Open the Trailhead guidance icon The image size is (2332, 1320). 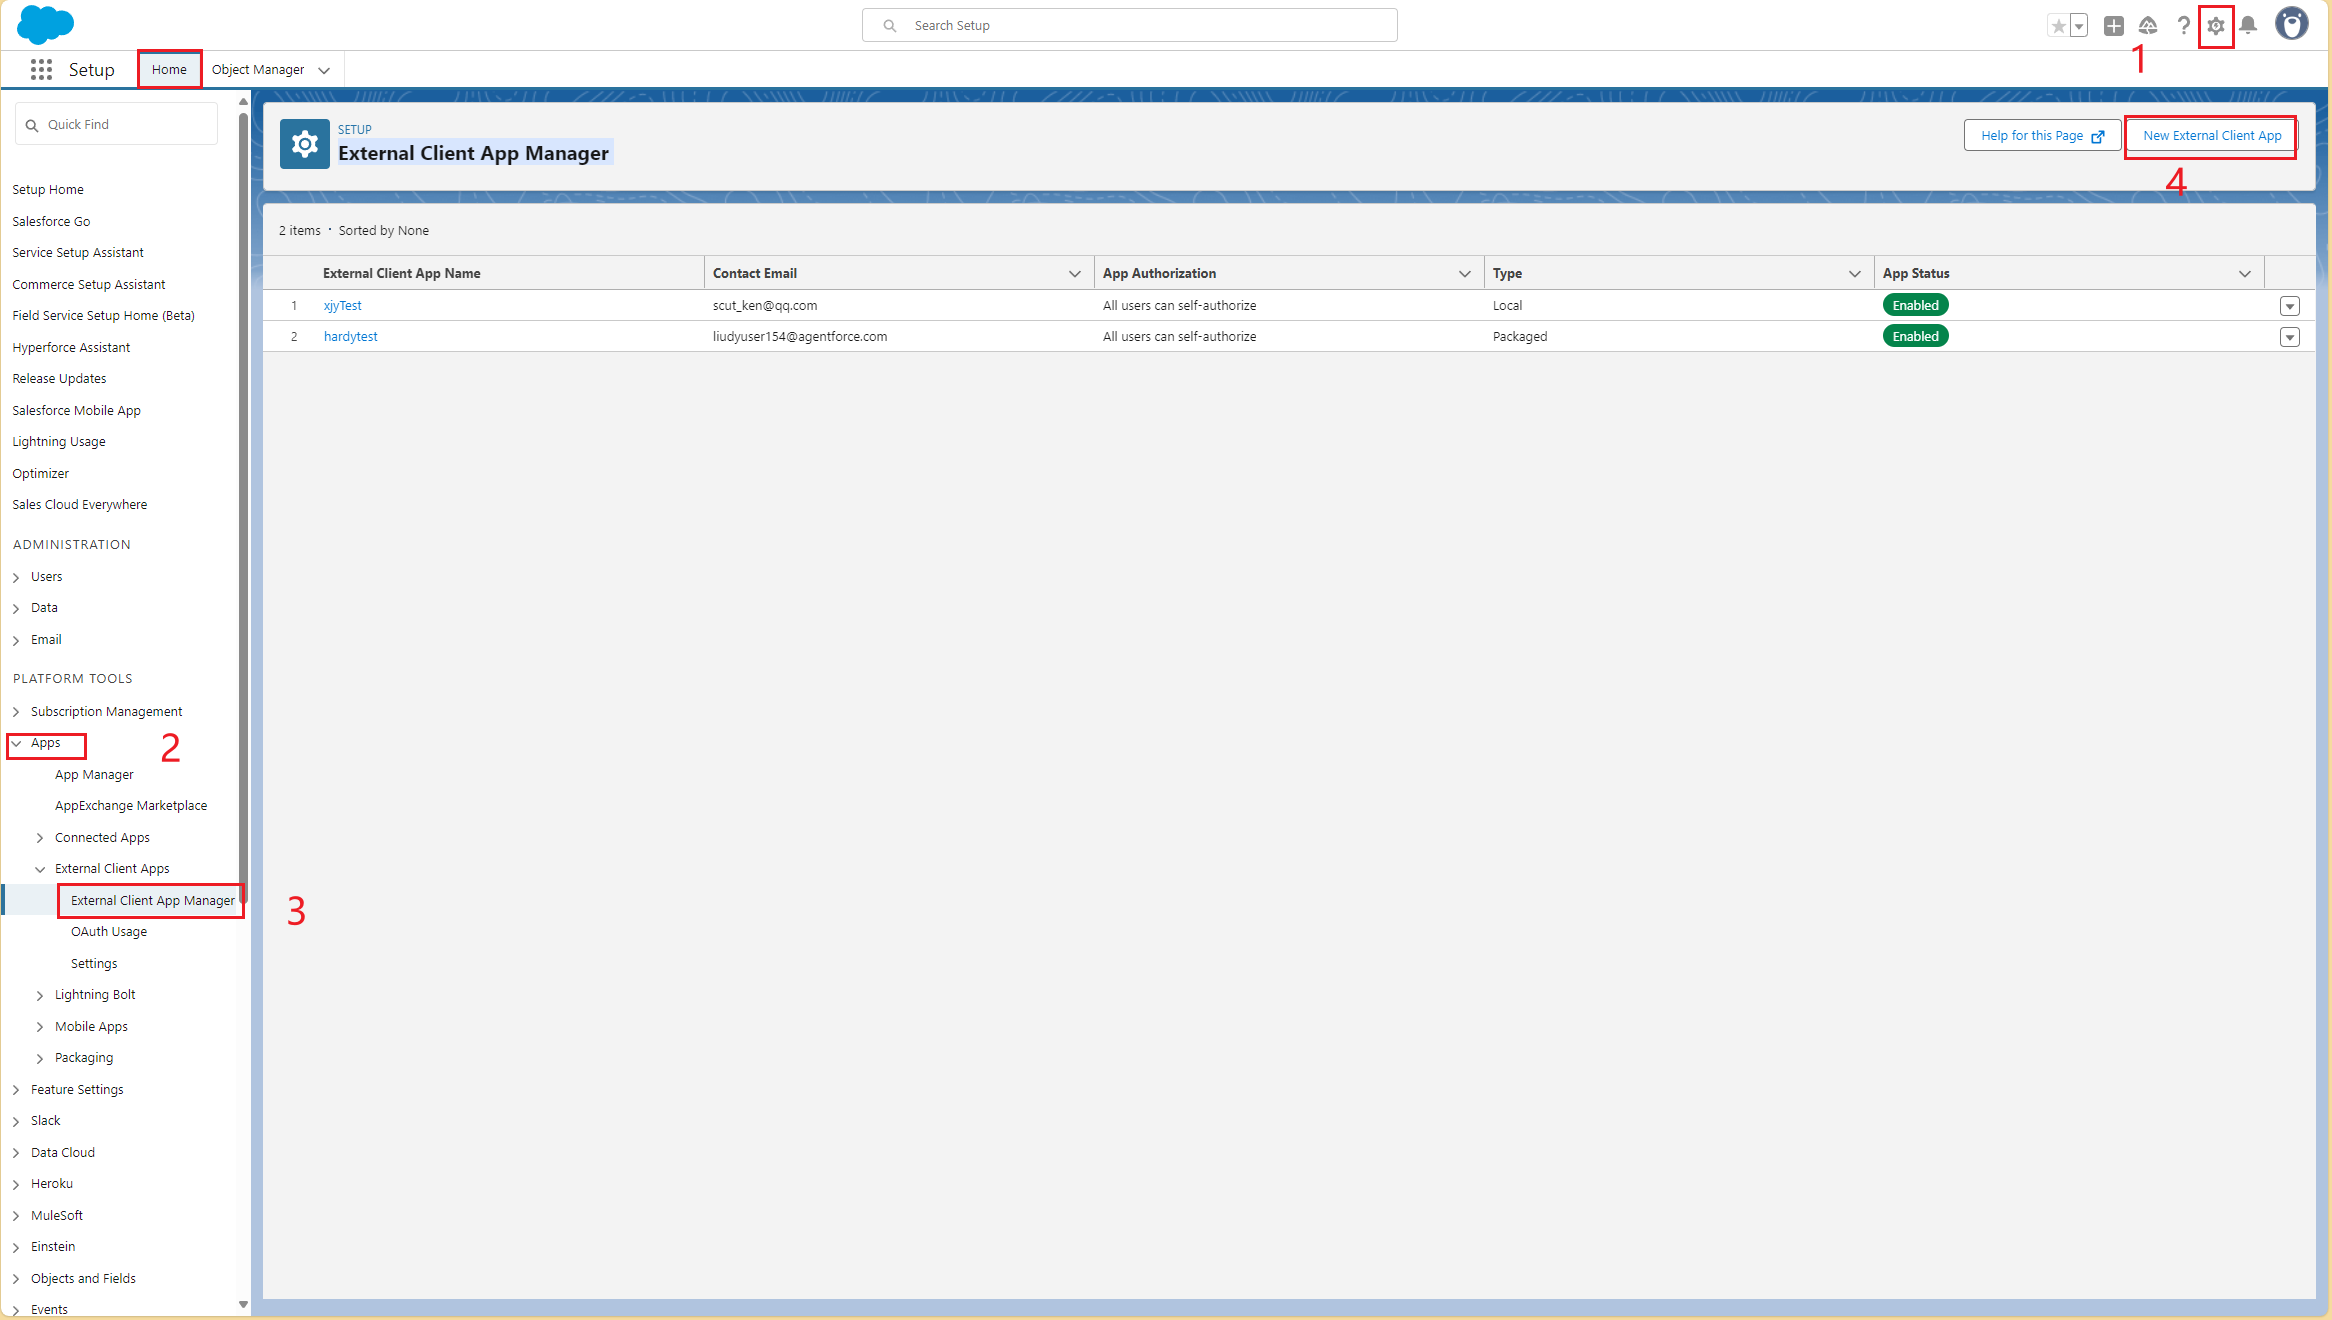point(2148,26)
